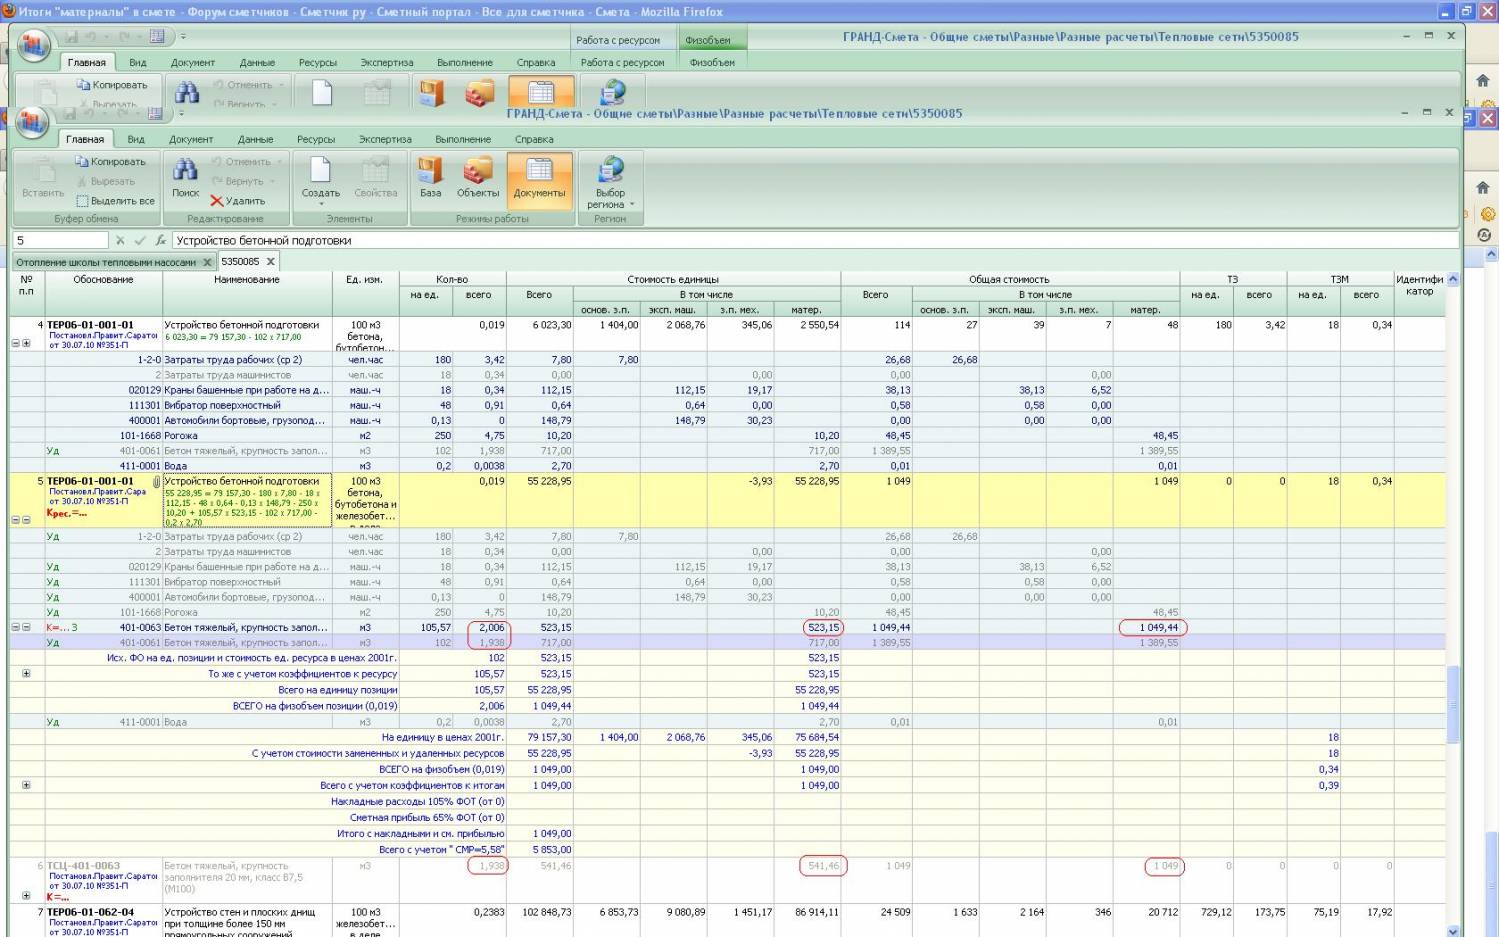Select resource code 401-0063 in K=...3 row
The height and width of the screenshot is (937, 1499).
tap(138, 628)
